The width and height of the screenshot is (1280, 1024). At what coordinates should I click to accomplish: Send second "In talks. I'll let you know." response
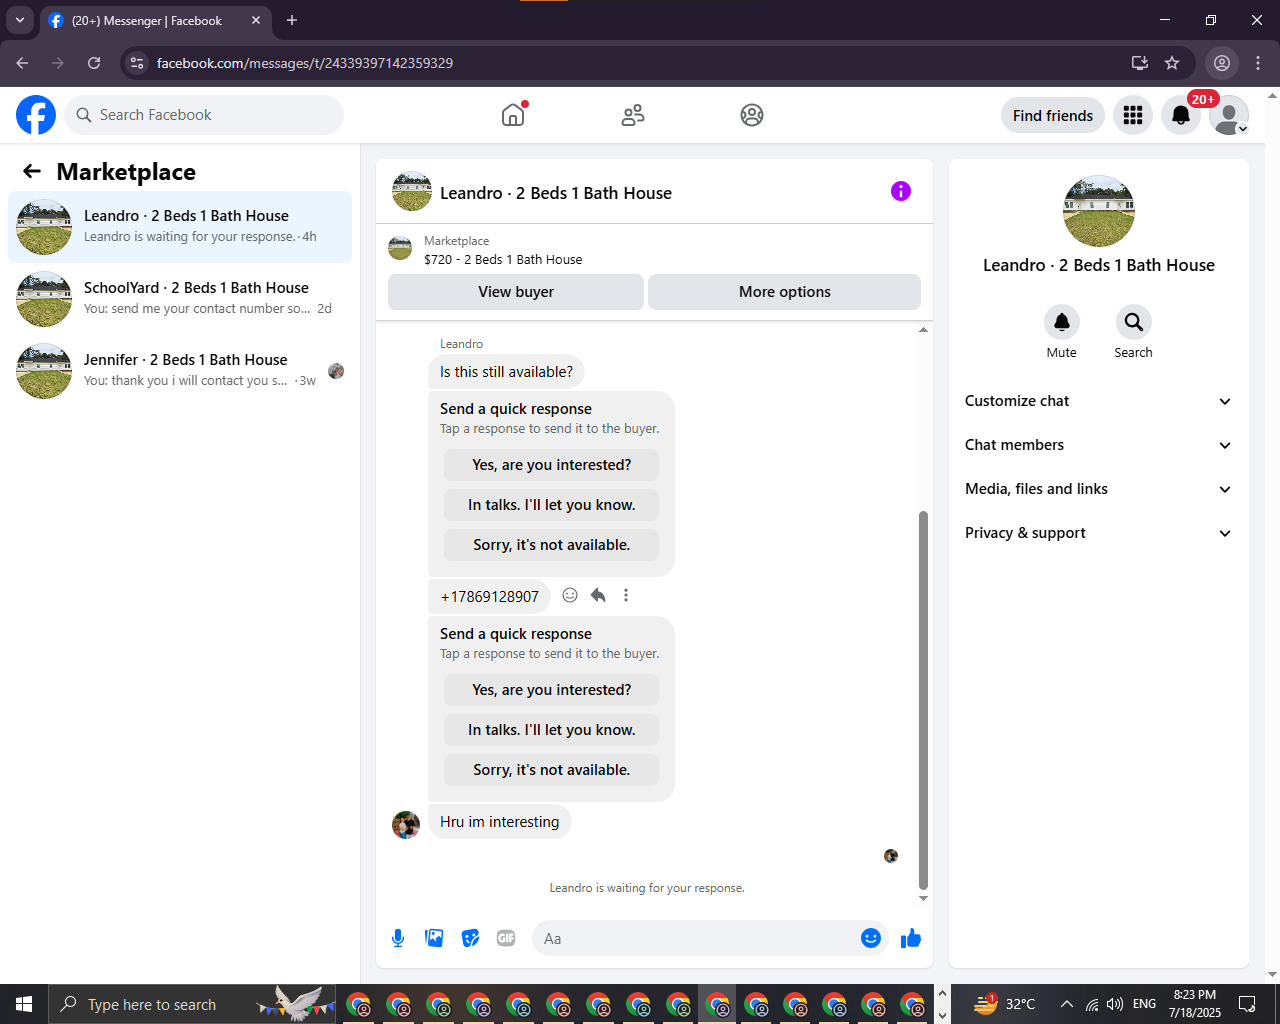pos(552,730)
